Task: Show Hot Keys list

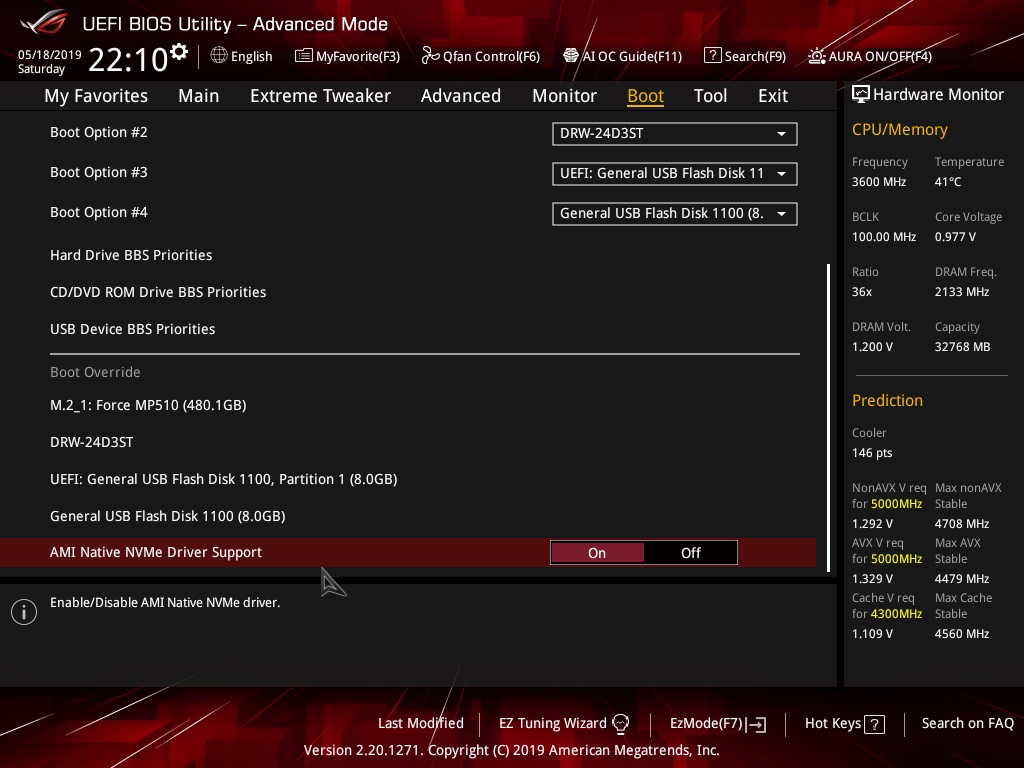Action: [x=833, y=723]
